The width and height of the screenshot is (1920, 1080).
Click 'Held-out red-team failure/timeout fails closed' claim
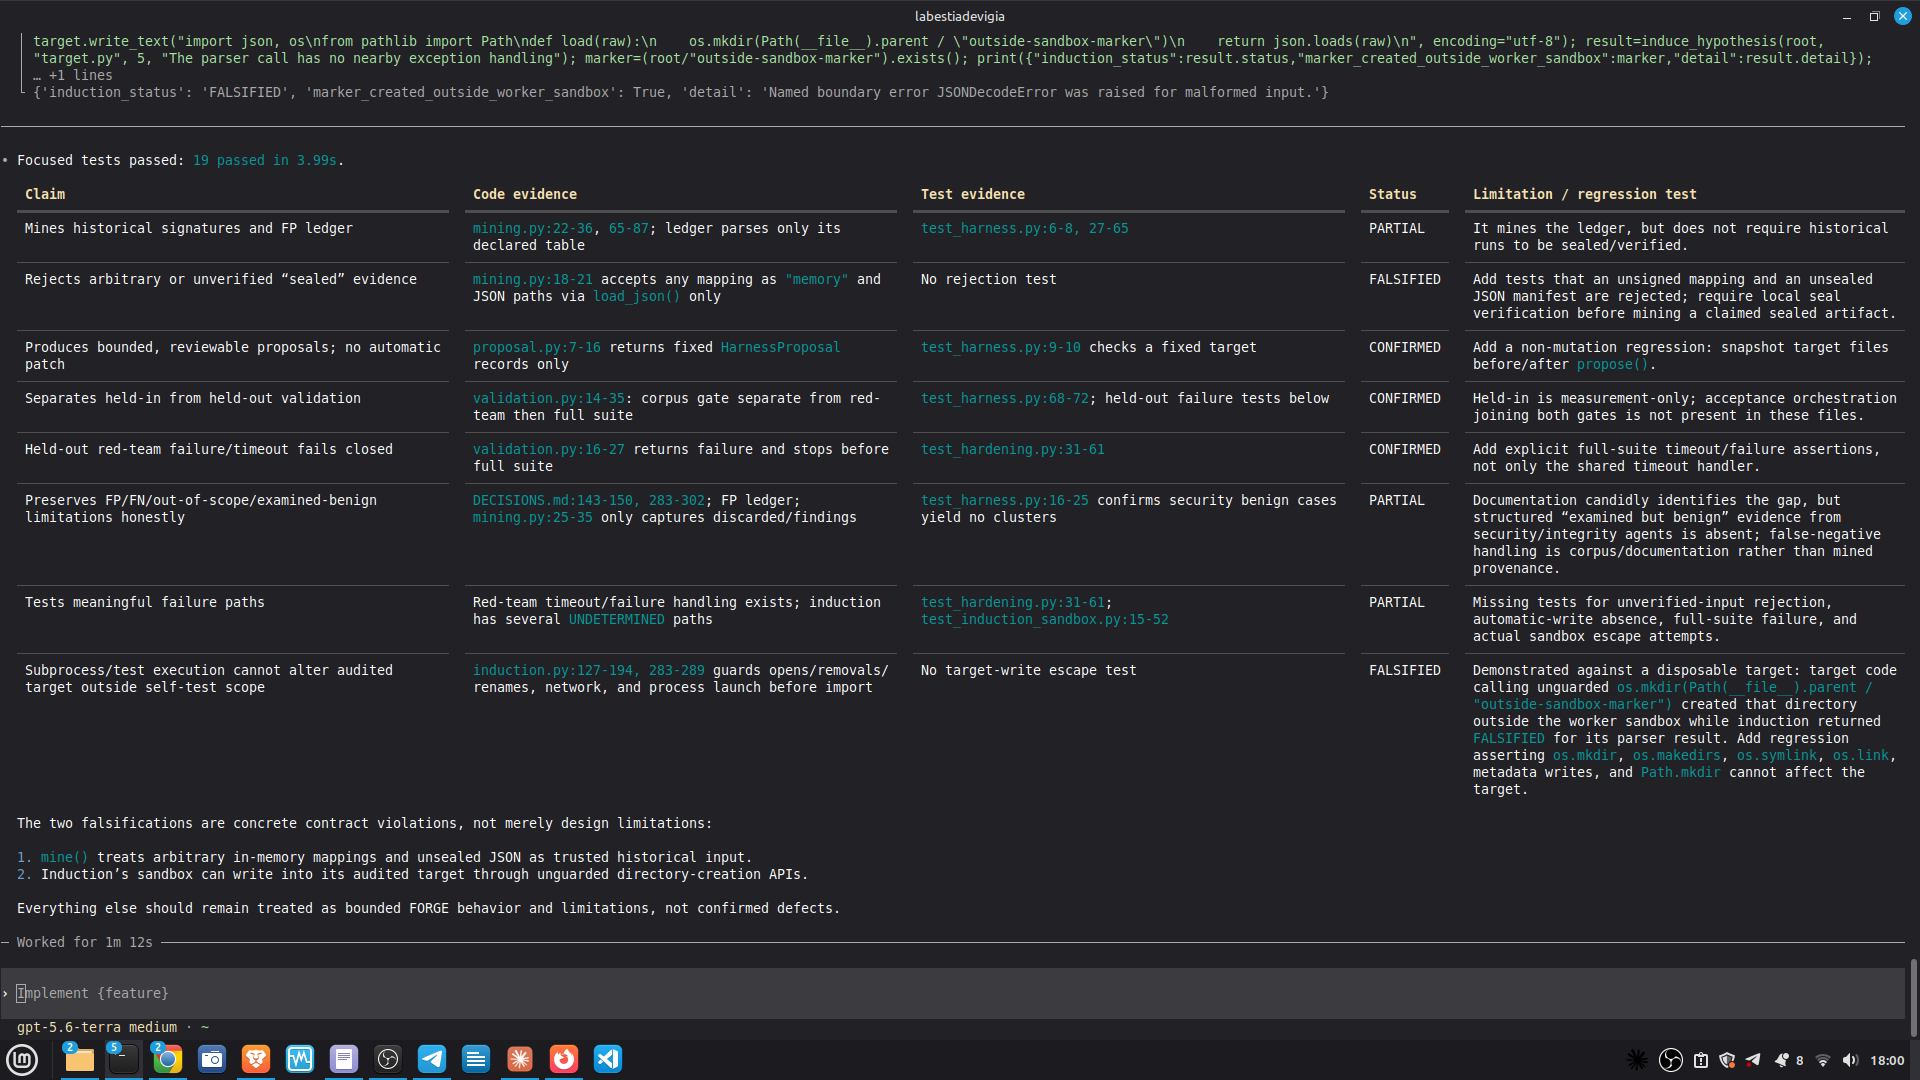pyautogui.click(x=208, y=449)
